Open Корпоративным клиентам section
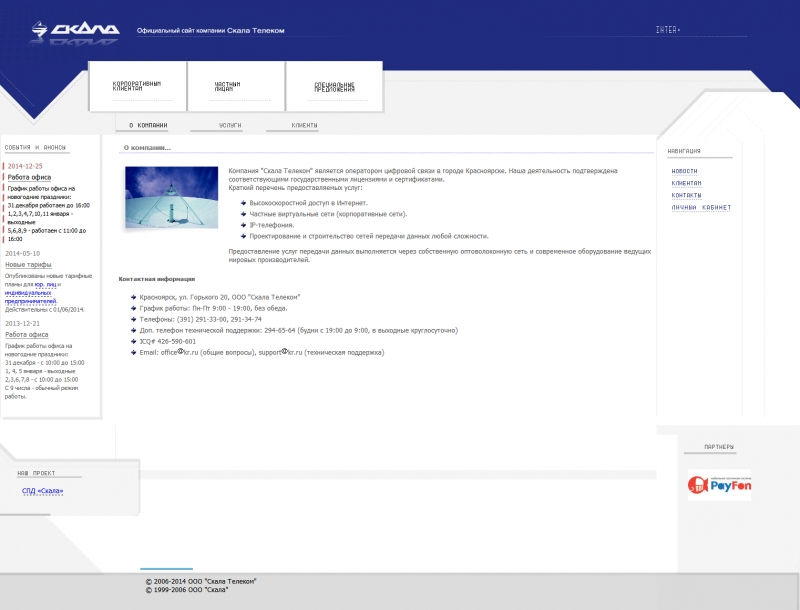 (137, 86)
